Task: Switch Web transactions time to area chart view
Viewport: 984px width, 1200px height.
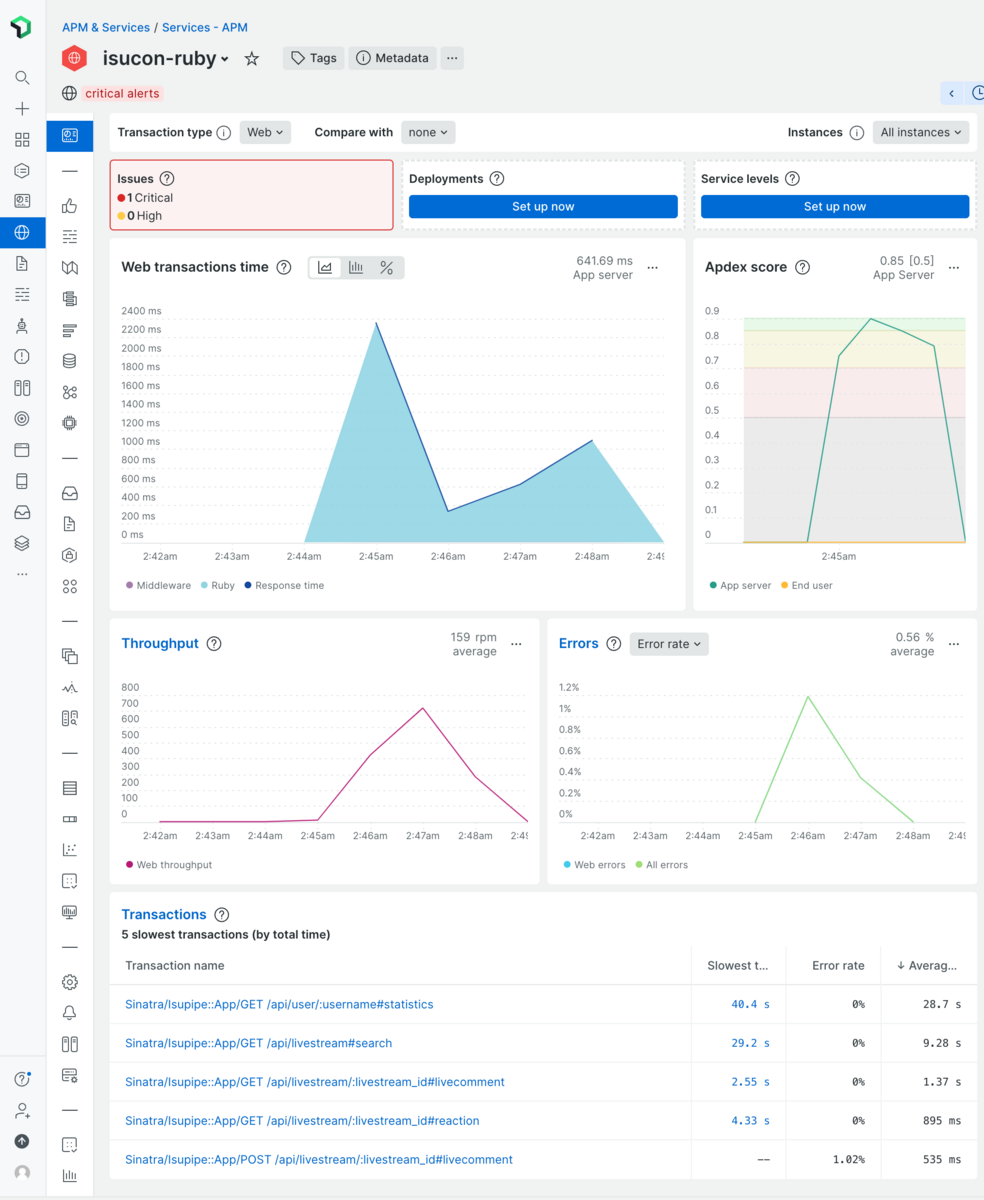Action: [x=325, y=268]
